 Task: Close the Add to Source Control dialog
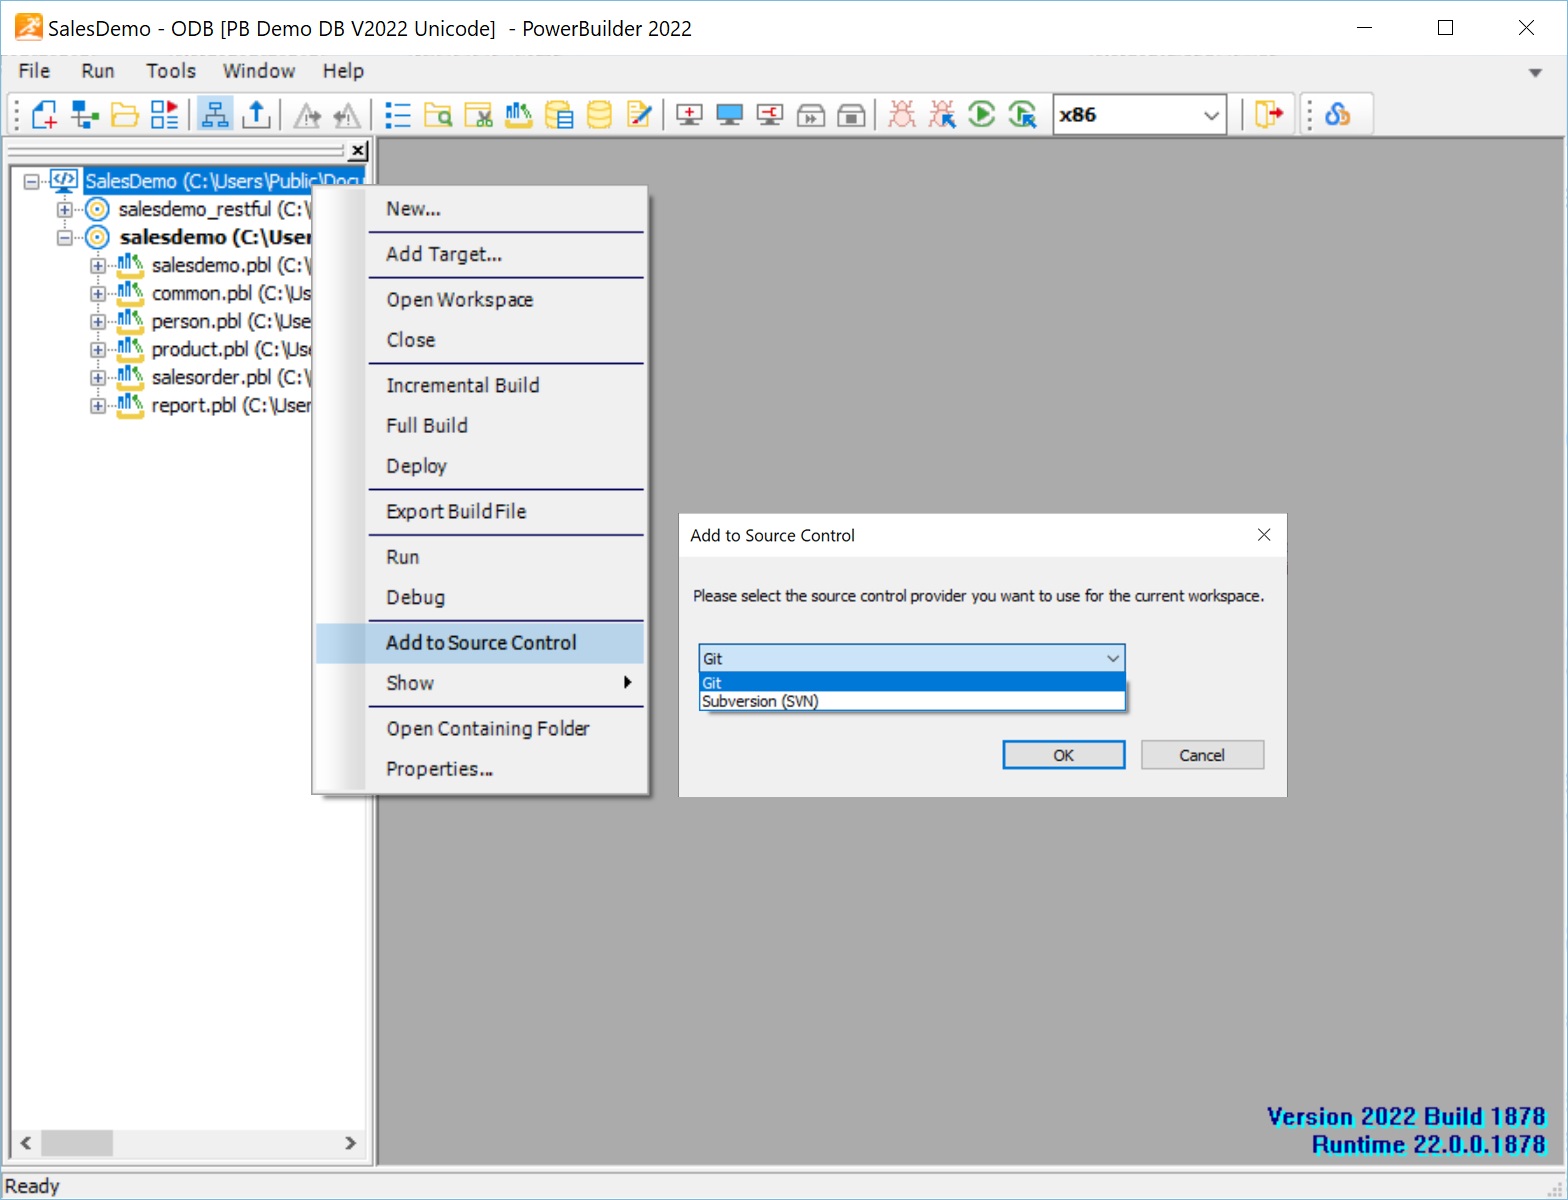[1264, 535]
